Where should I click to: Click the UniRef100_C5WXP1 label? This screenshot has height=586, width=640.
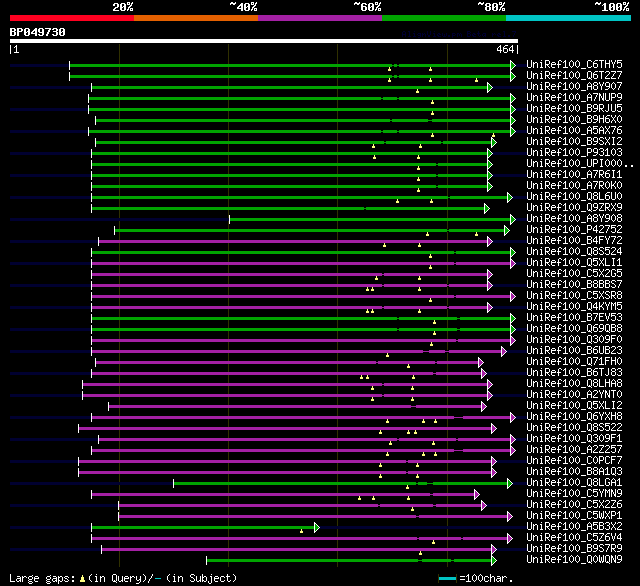(x=574, y=516)
